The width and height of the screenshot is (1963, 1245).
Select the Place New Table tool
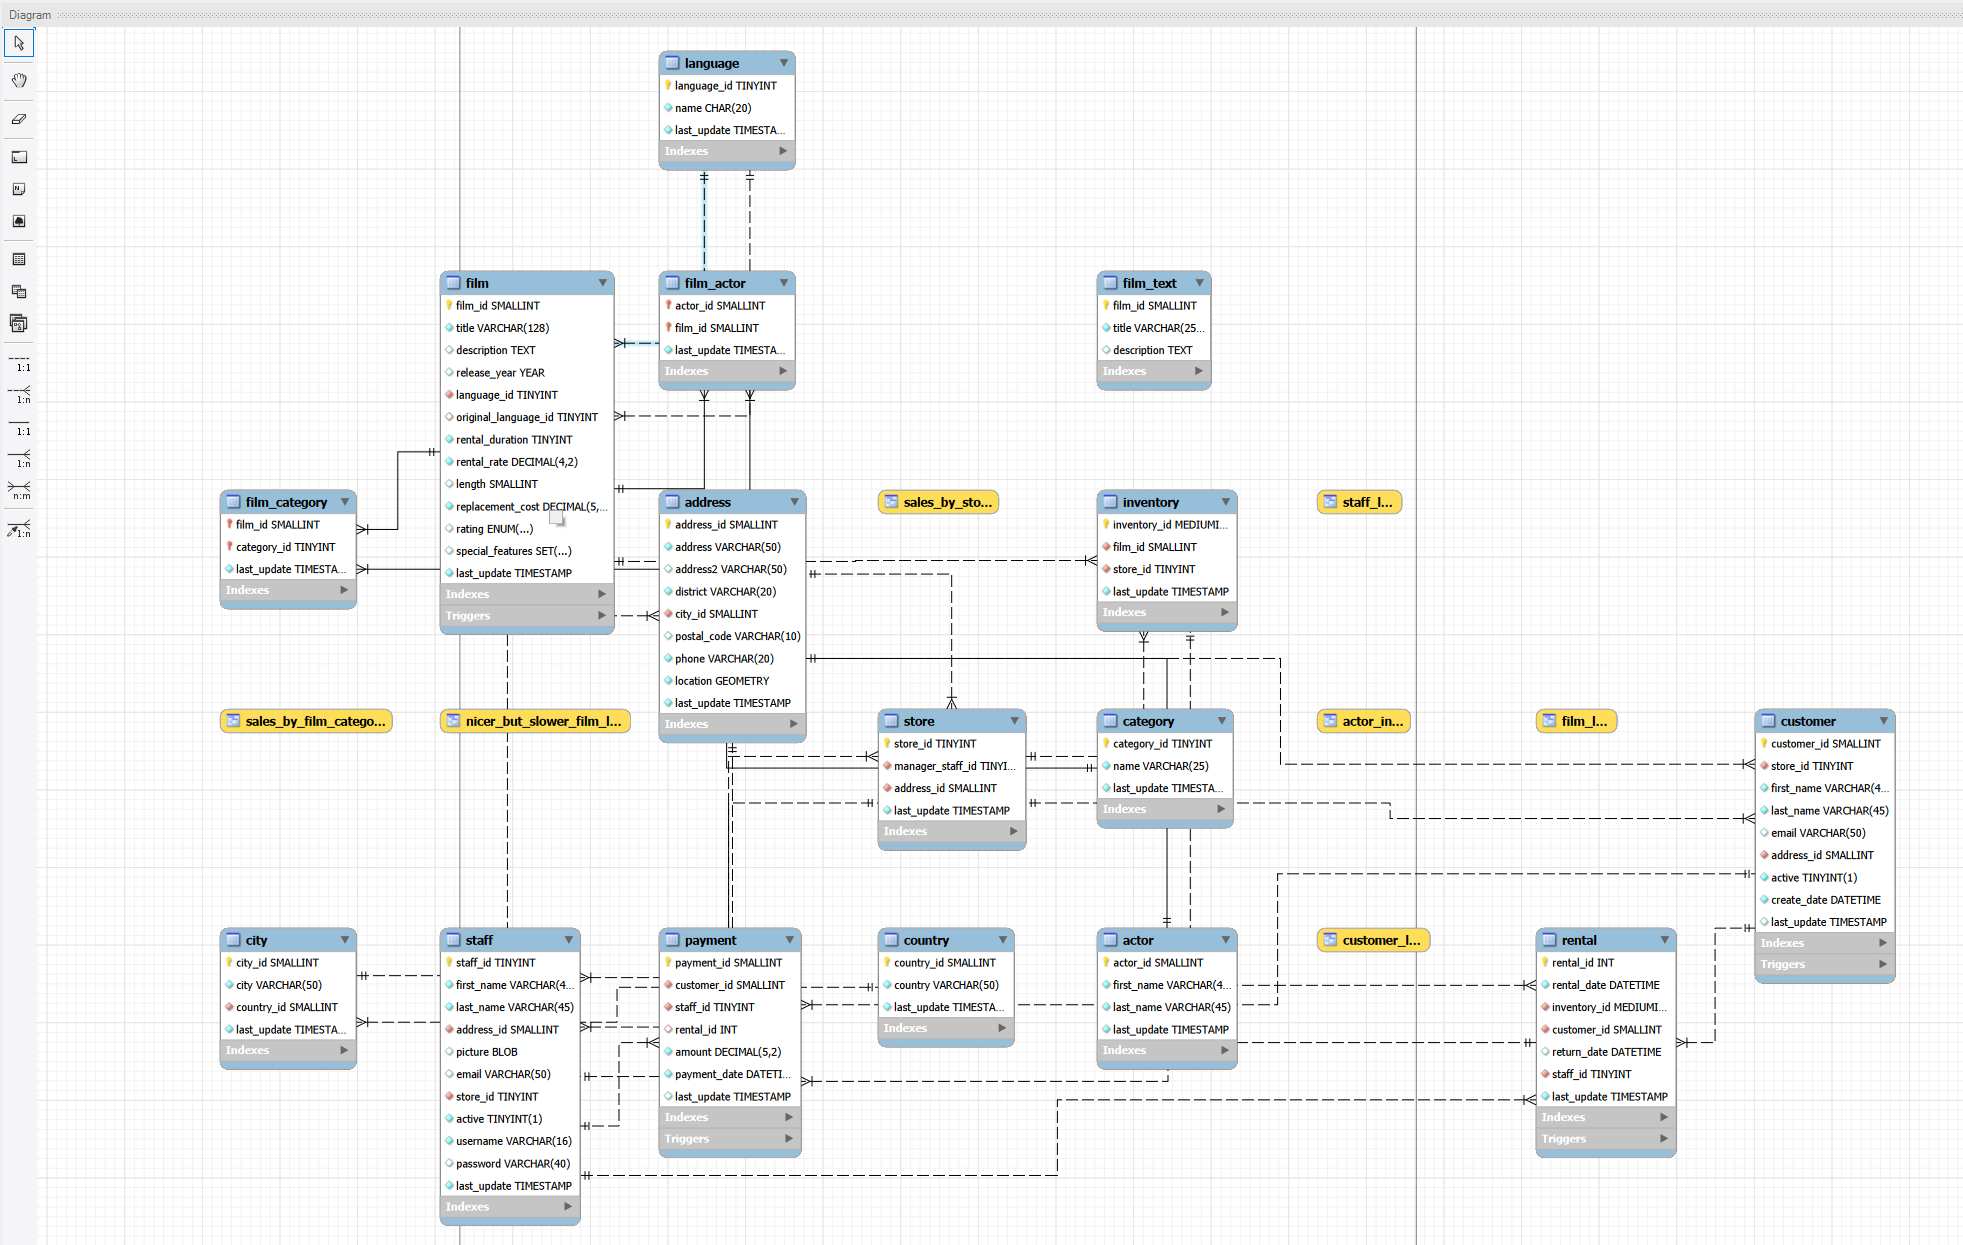coord(19,258)
